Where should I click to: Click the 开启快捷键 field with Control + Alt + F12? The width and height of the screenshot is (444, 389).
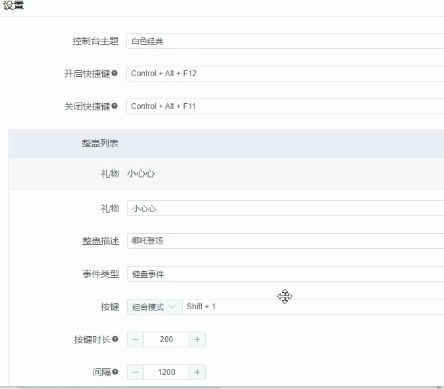coord(285,73)
